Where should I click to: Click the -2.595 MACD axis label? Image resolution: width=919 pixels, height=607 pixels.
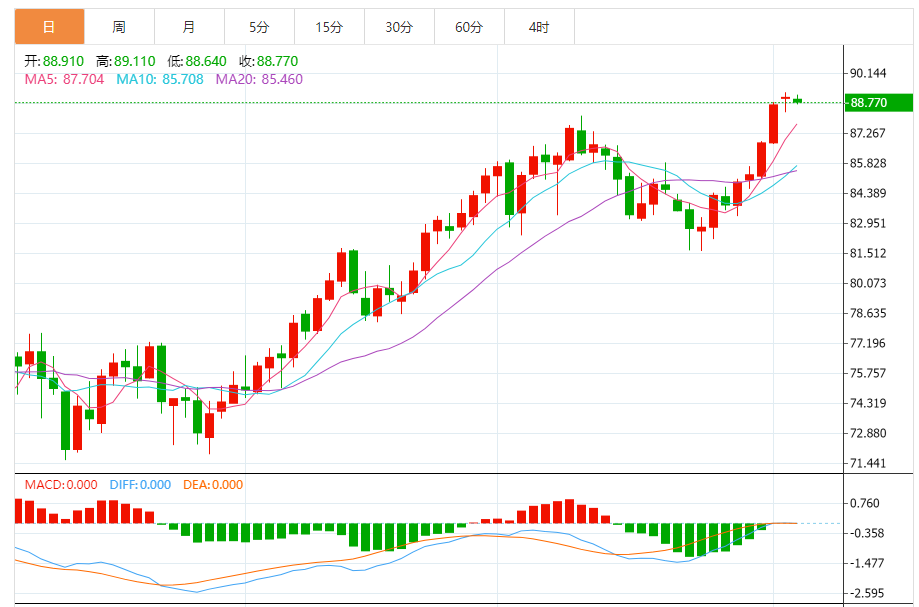coord(867,593)
